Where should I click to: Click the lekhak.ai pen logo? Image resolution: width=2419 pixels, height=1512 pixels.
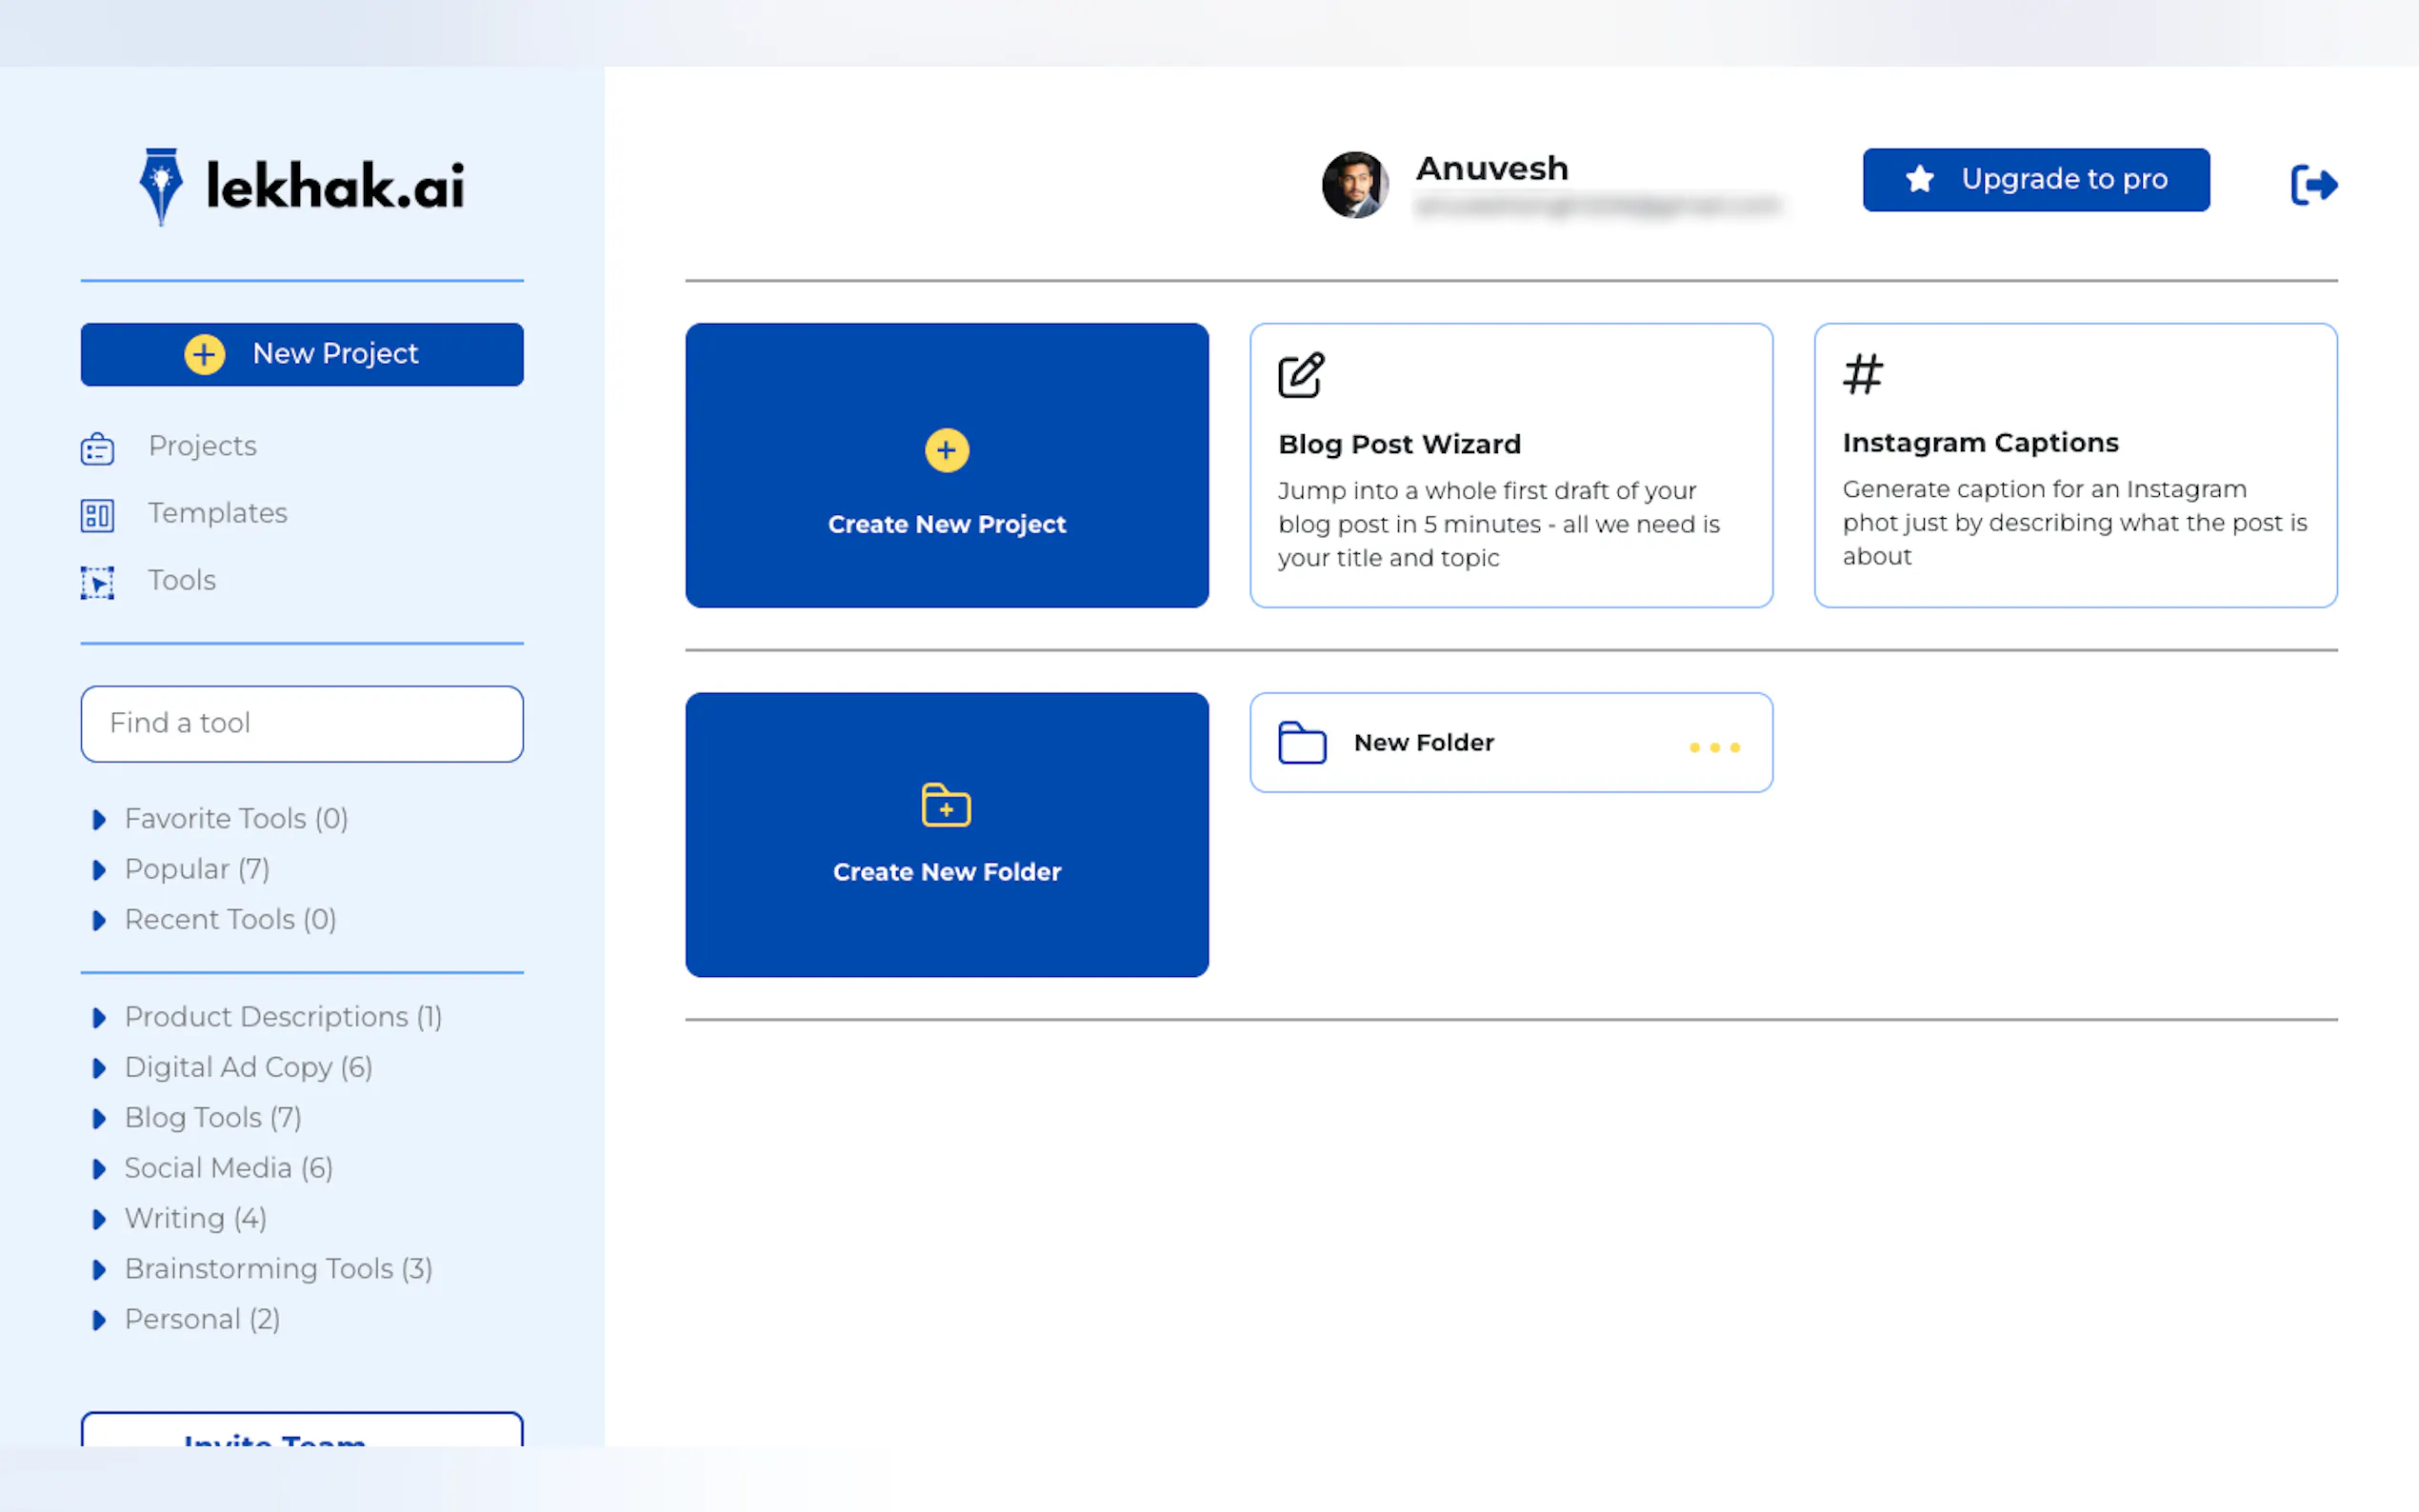click(x=161, y=186)
